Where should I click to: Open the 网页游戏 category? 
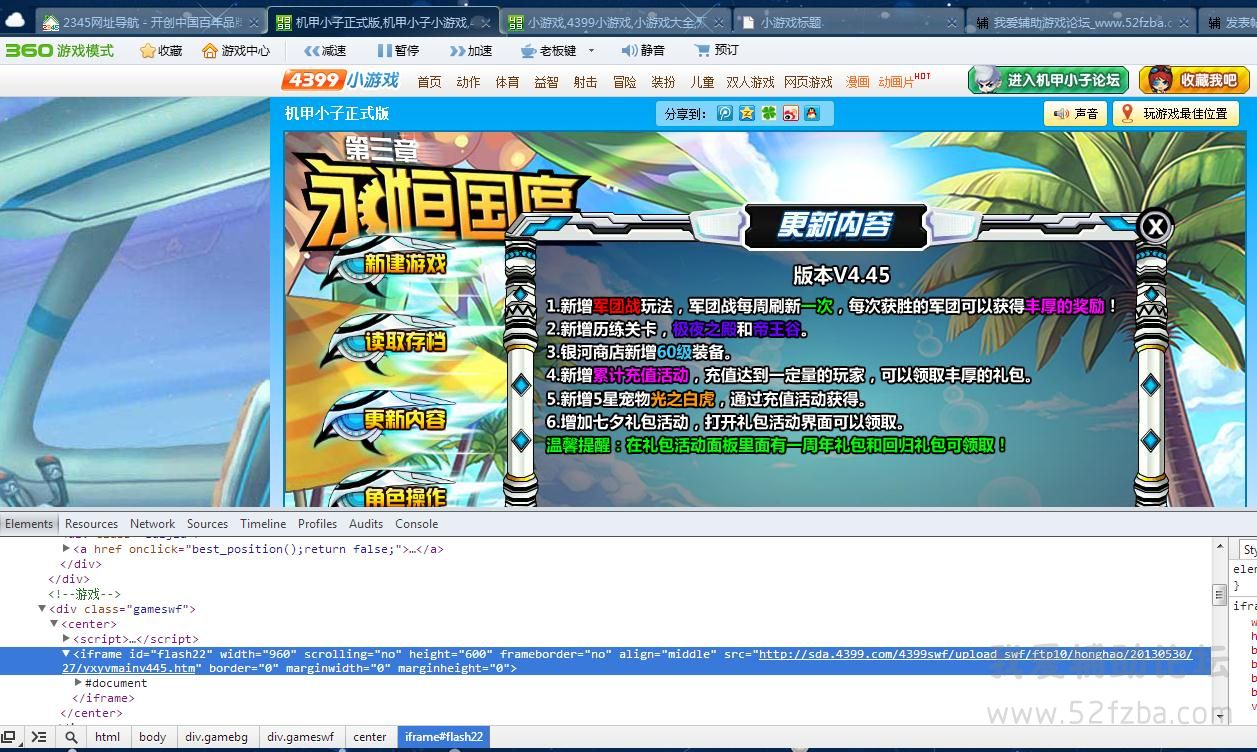808,82
